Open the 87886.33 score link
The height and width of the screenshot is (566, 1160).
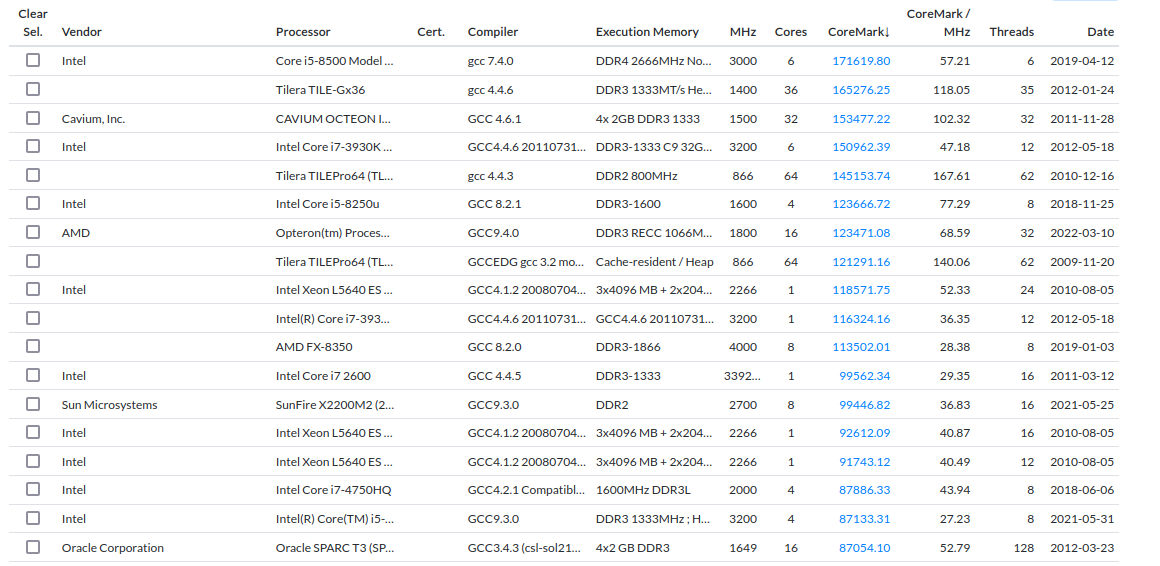[864, 489]
